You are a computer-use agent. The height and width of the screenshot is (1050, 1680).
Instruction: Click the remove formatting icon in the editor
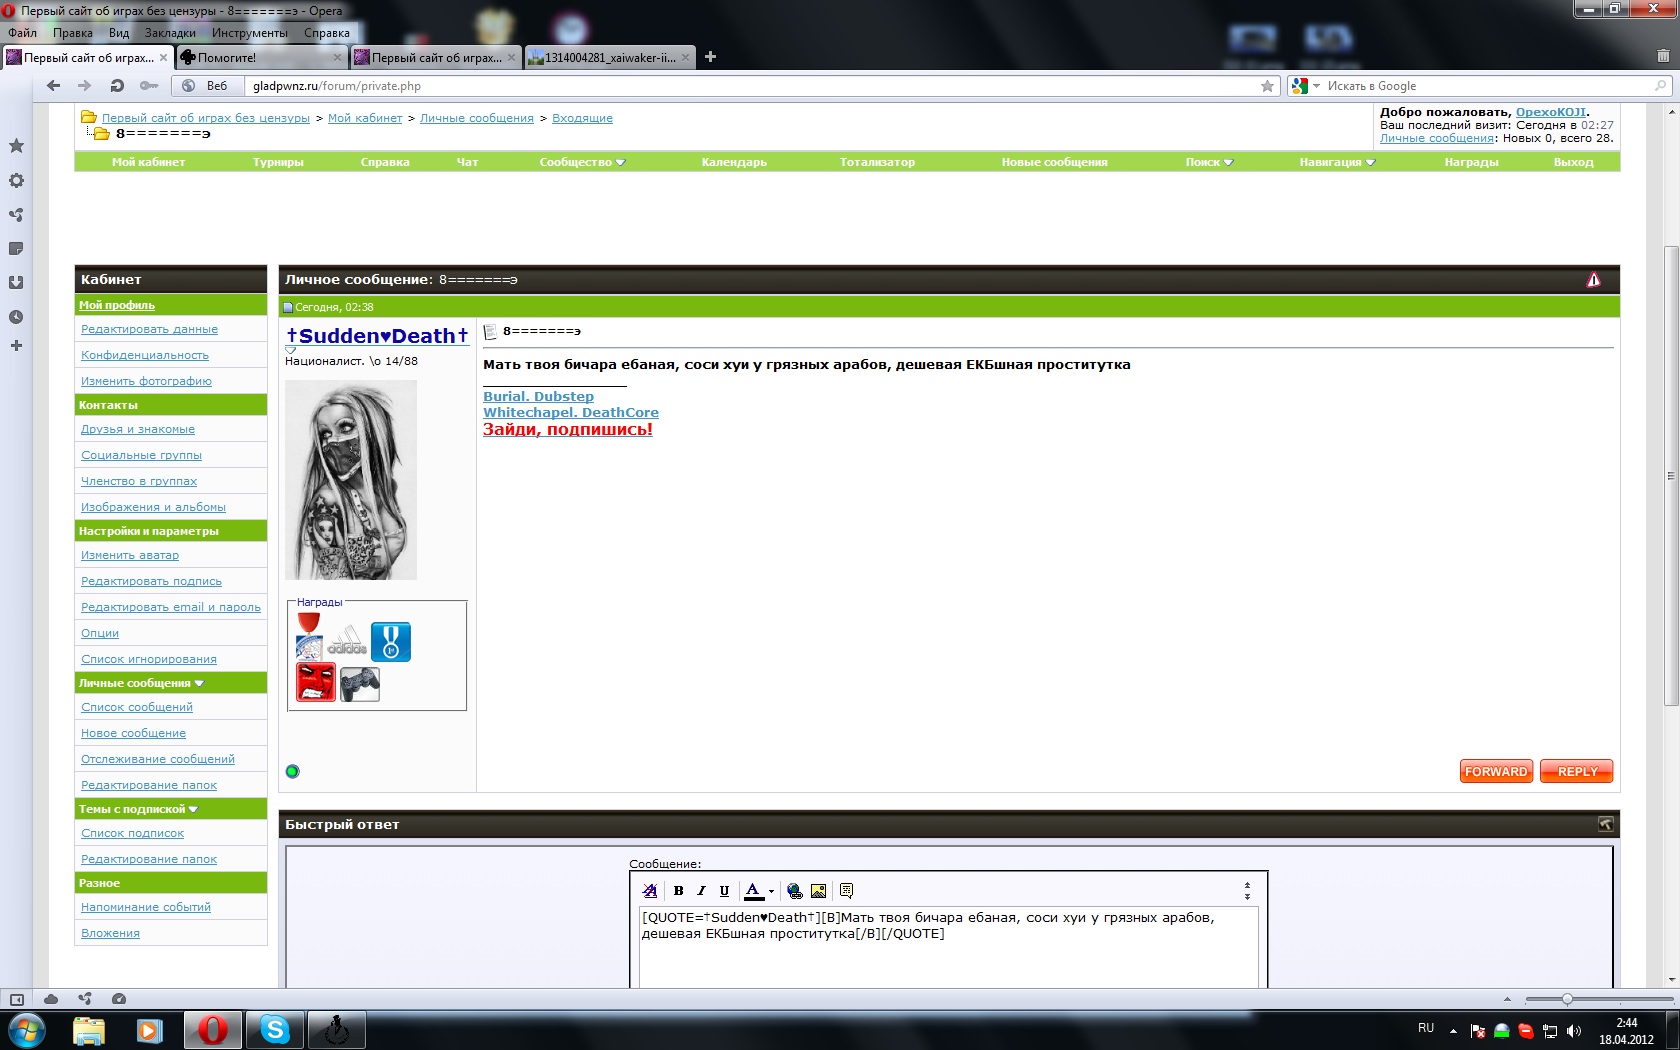click(650, 891)
